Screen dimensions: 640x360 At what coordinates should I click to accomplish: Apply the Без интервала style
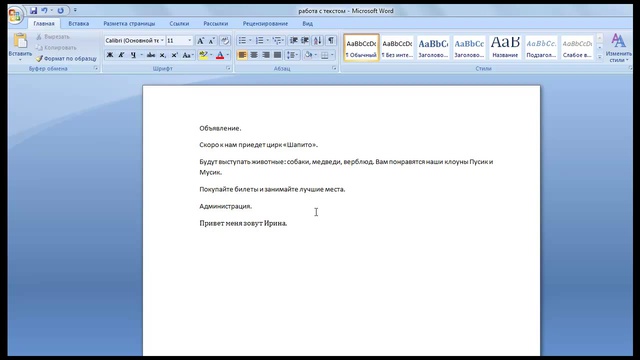(397, 48)
